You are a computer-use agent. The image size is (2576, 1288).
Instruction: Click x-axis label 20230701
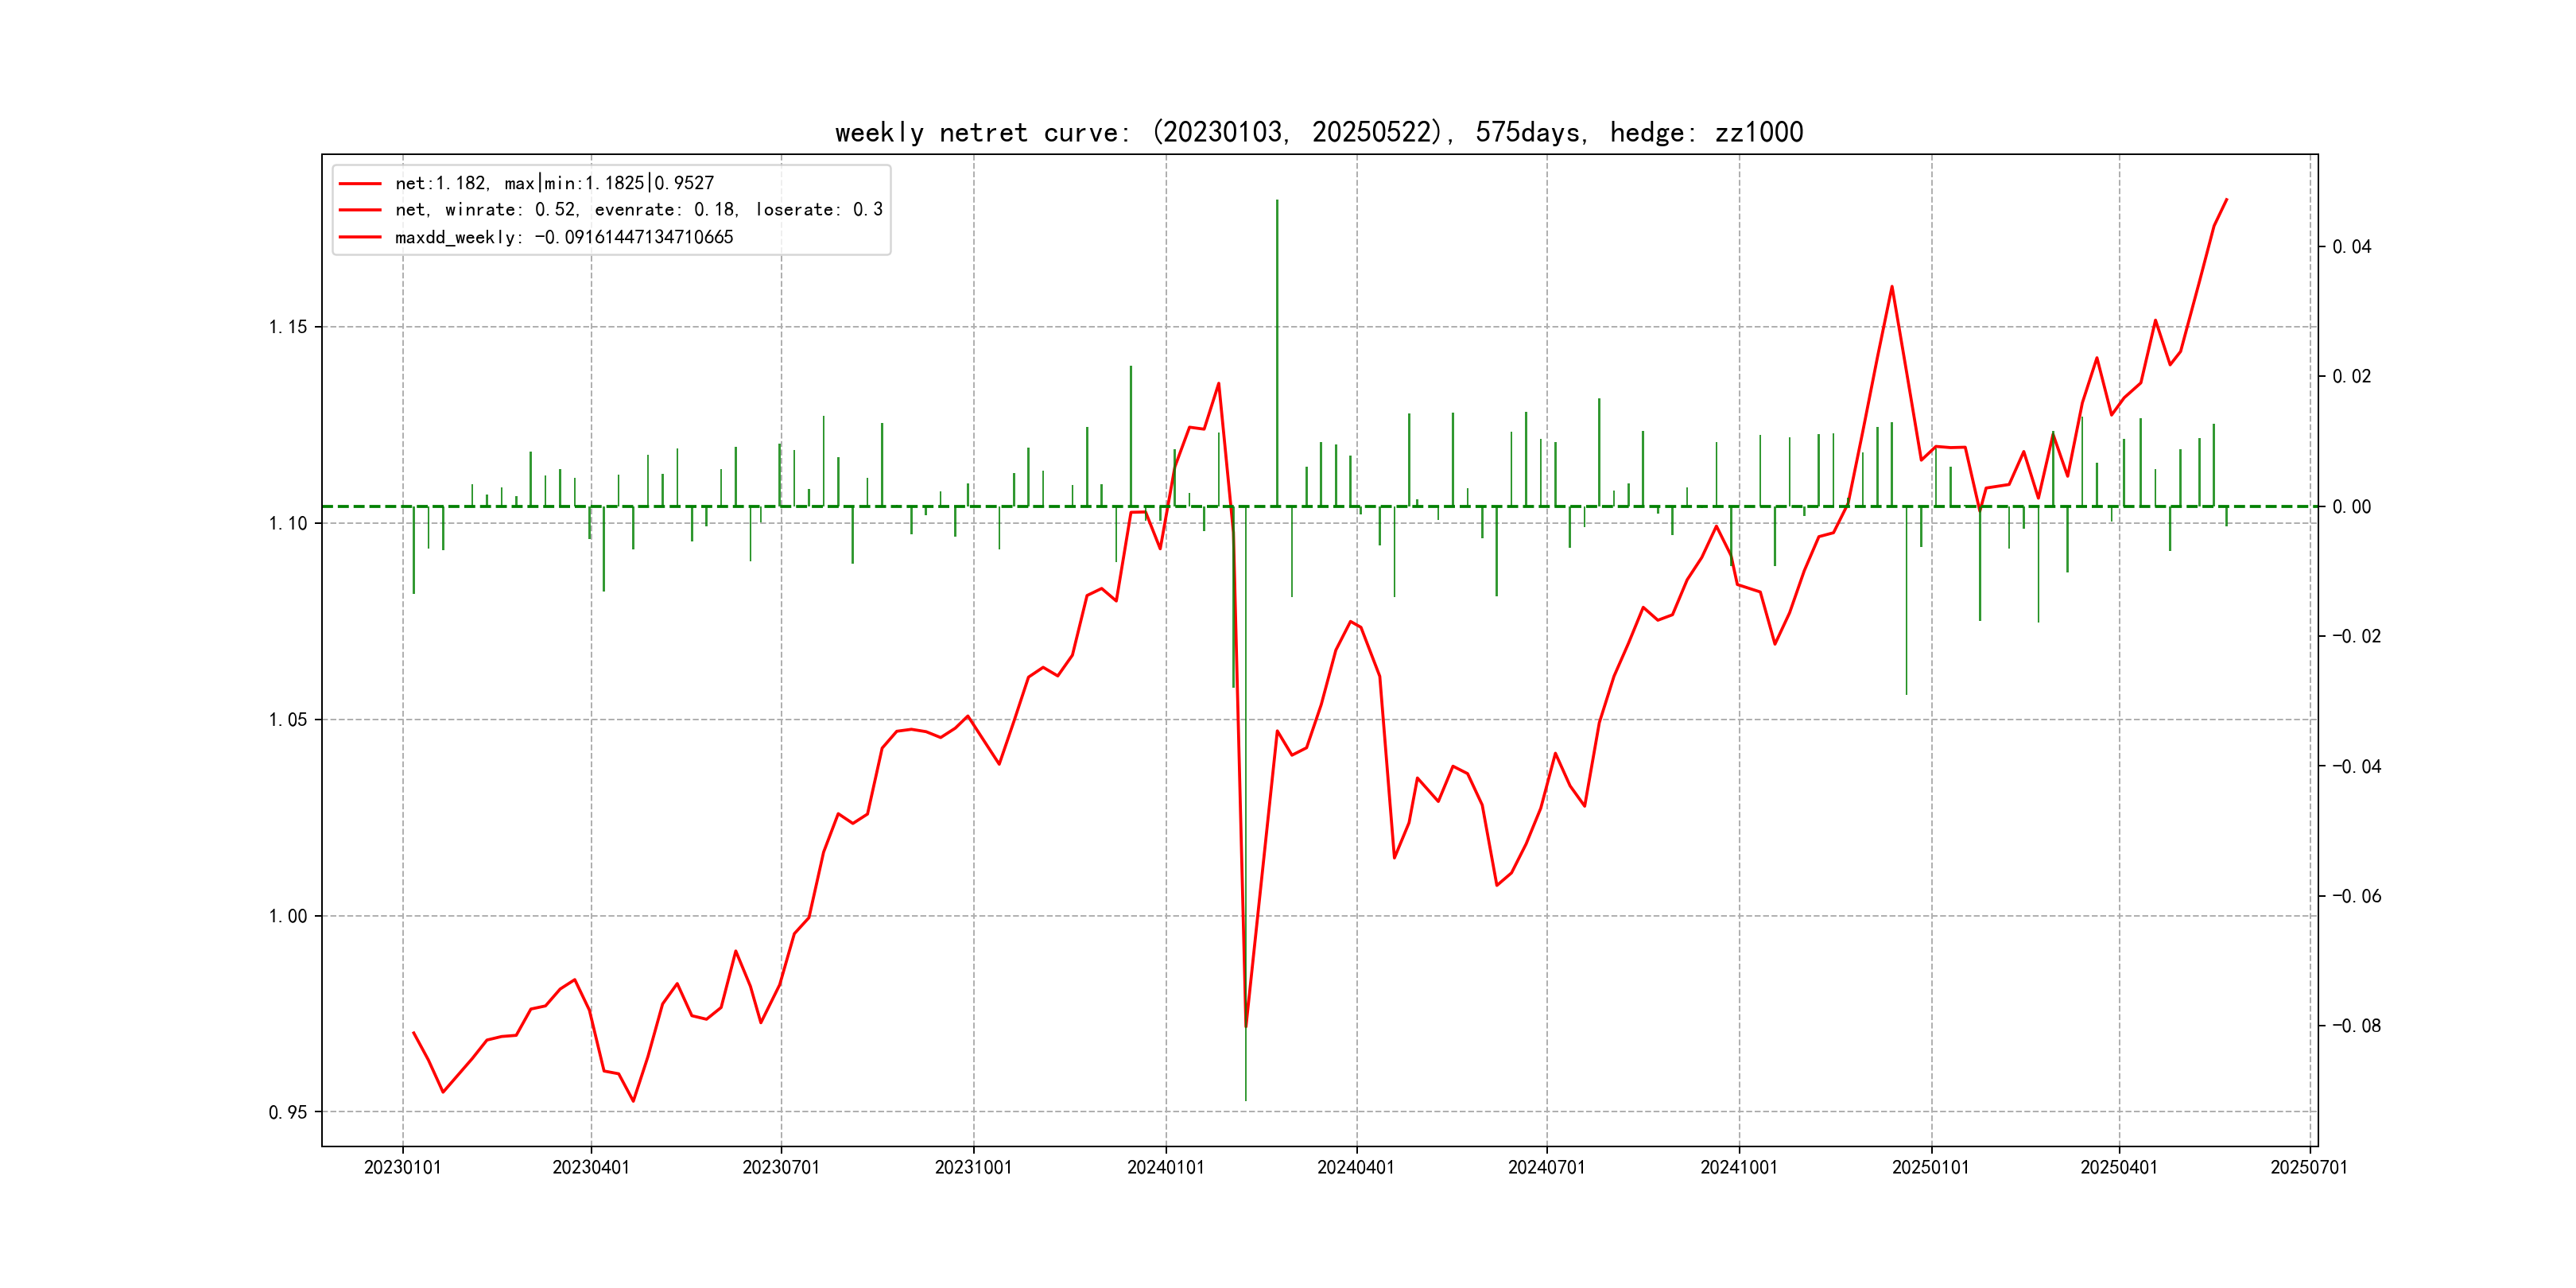point(780,1167)
